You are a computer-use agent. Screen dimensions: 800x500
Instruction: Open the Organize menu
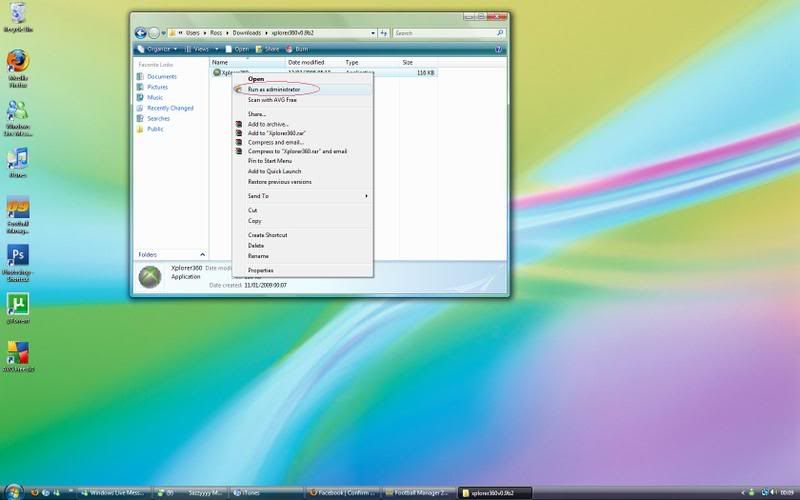[x=157, y=49]
